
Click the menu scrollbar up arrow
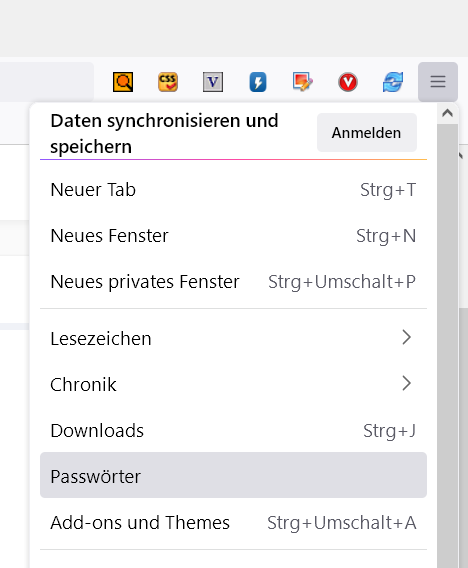[447, 113]
